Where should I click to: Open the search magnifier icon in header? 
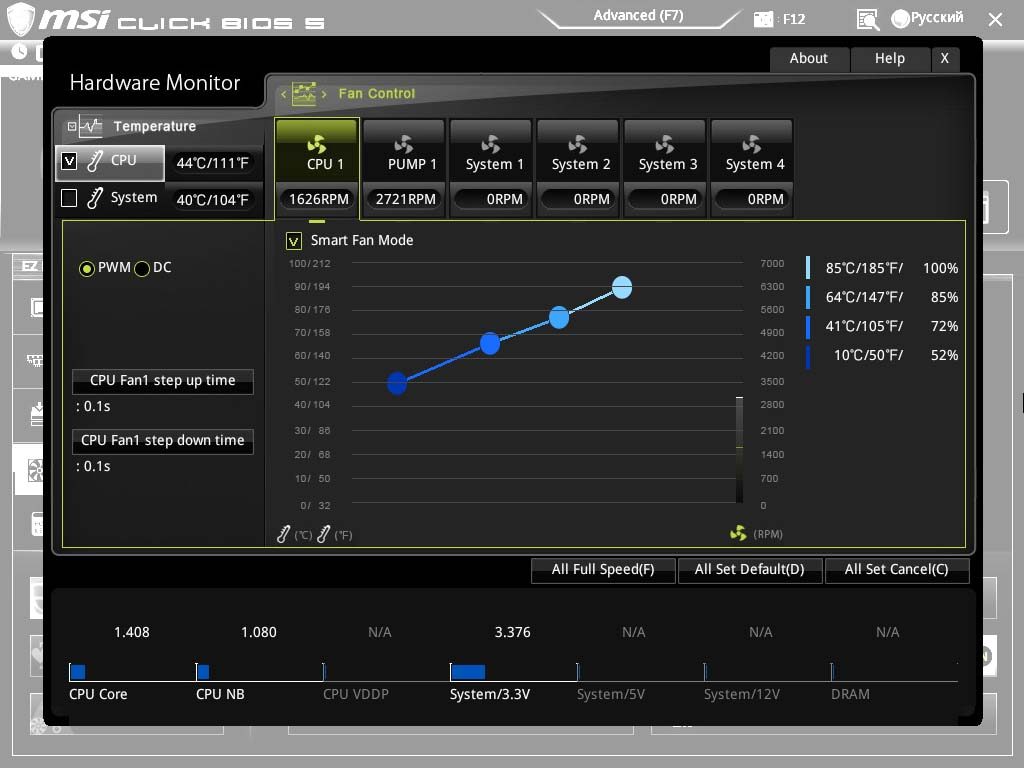(x=867, y=20)
